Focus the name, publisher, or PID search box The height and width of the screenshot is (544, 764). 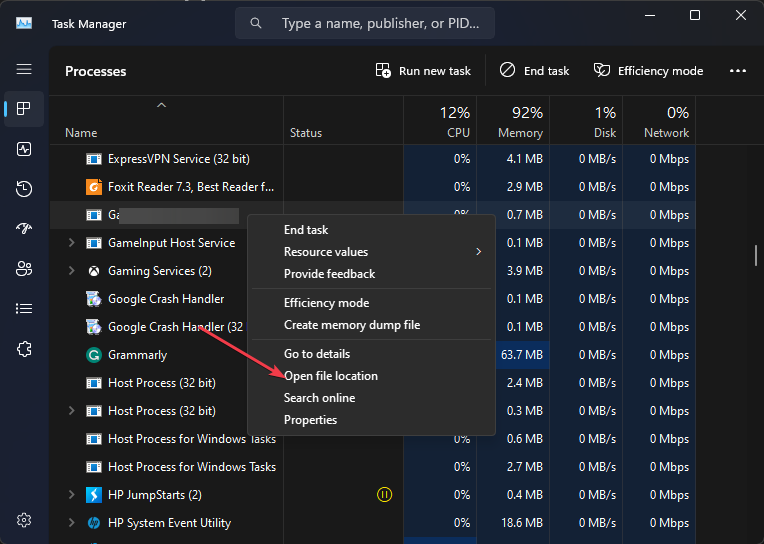pyautogui.click(x=365, y=23)
